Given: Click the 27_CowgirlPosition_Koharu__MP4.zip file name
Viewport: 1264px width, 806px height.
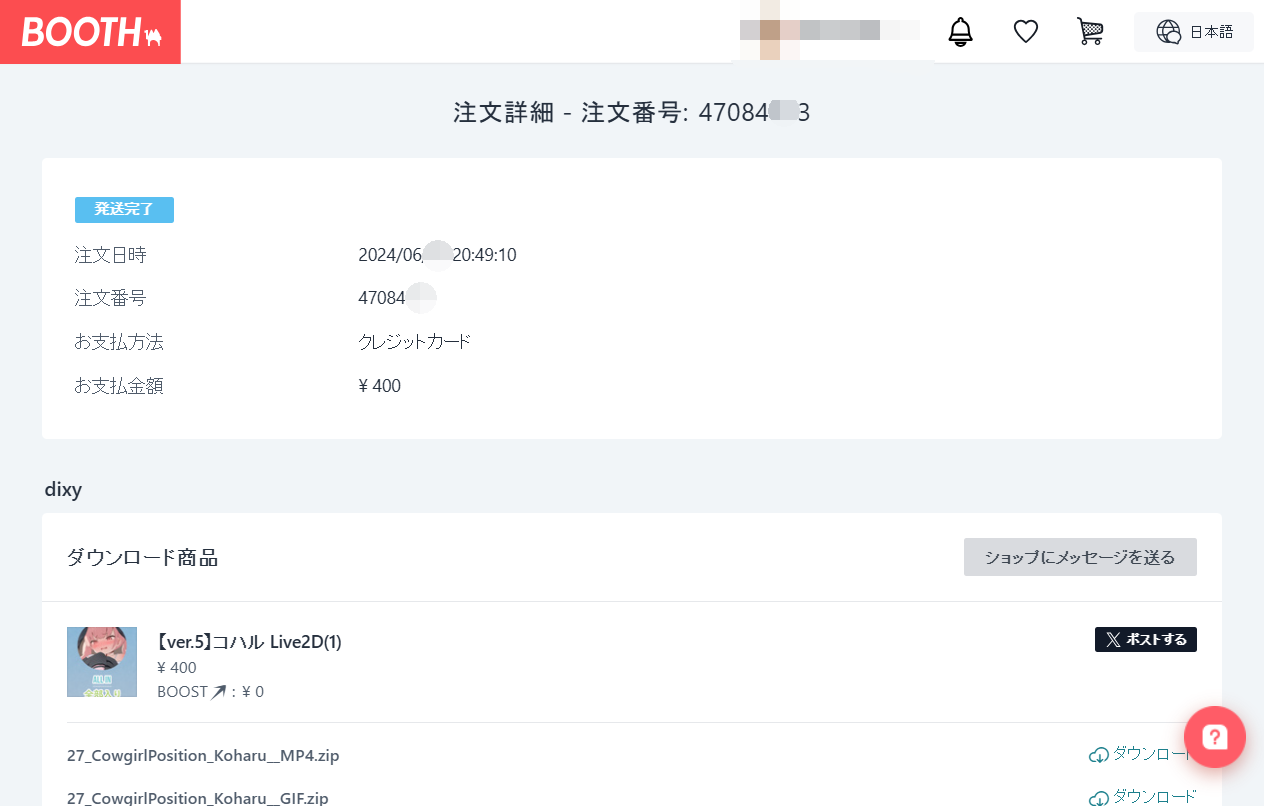Looking at the screenshot, I should click(203, 756).
